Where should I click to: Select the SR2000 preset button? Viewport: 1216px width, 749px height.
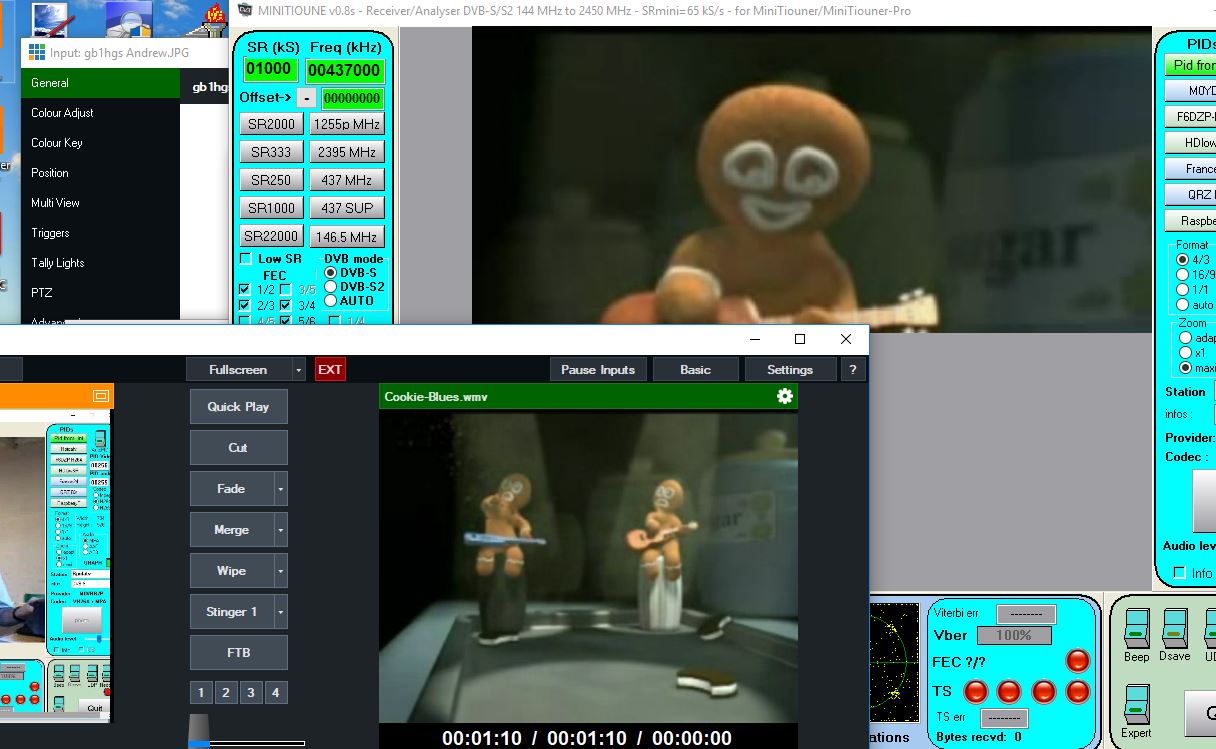272,124
